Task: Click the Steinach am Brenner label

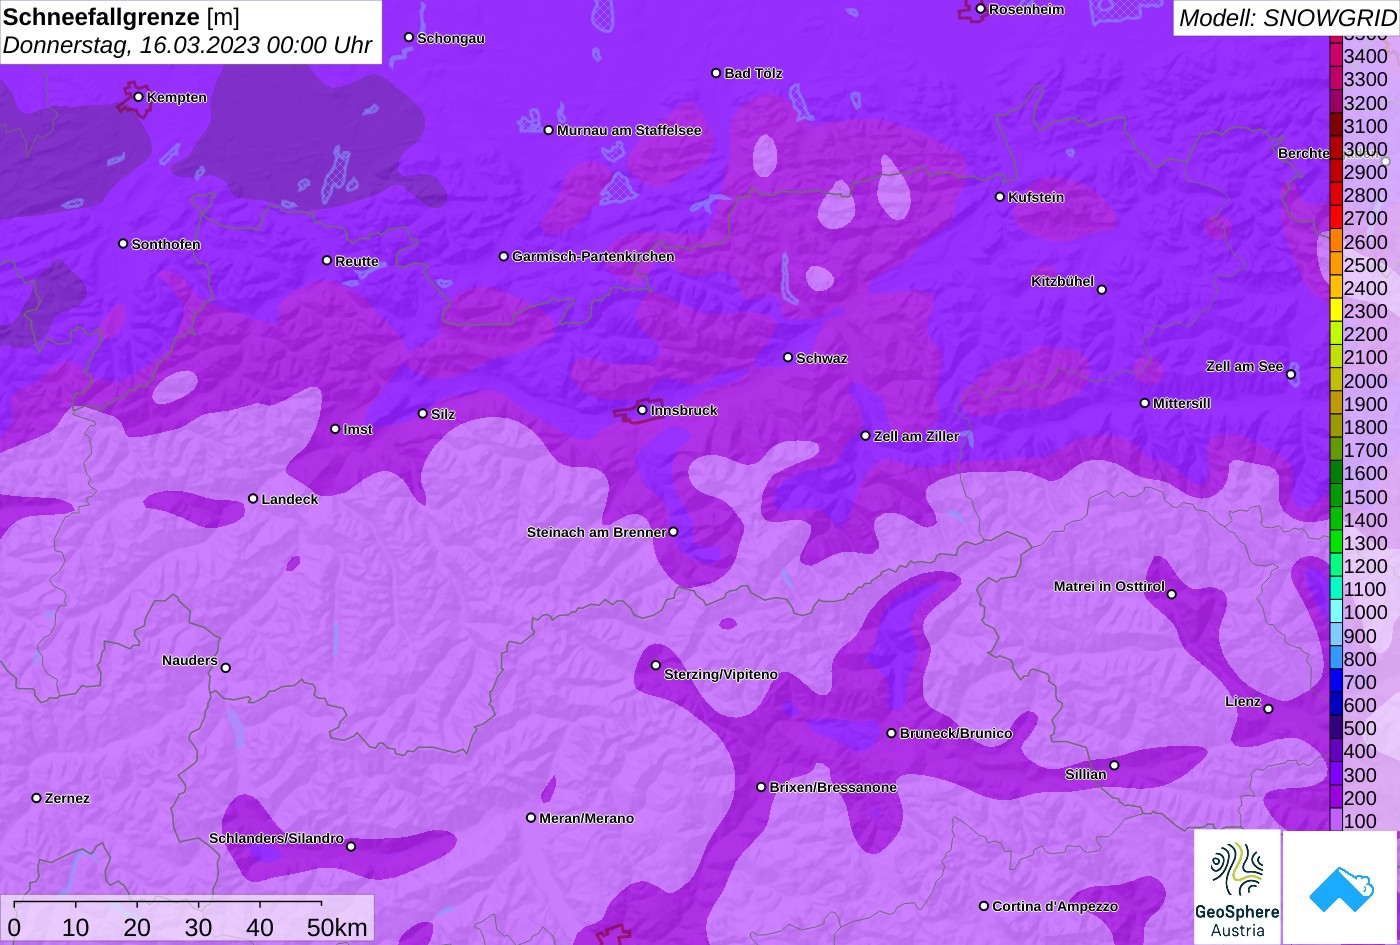Action: 596,532
